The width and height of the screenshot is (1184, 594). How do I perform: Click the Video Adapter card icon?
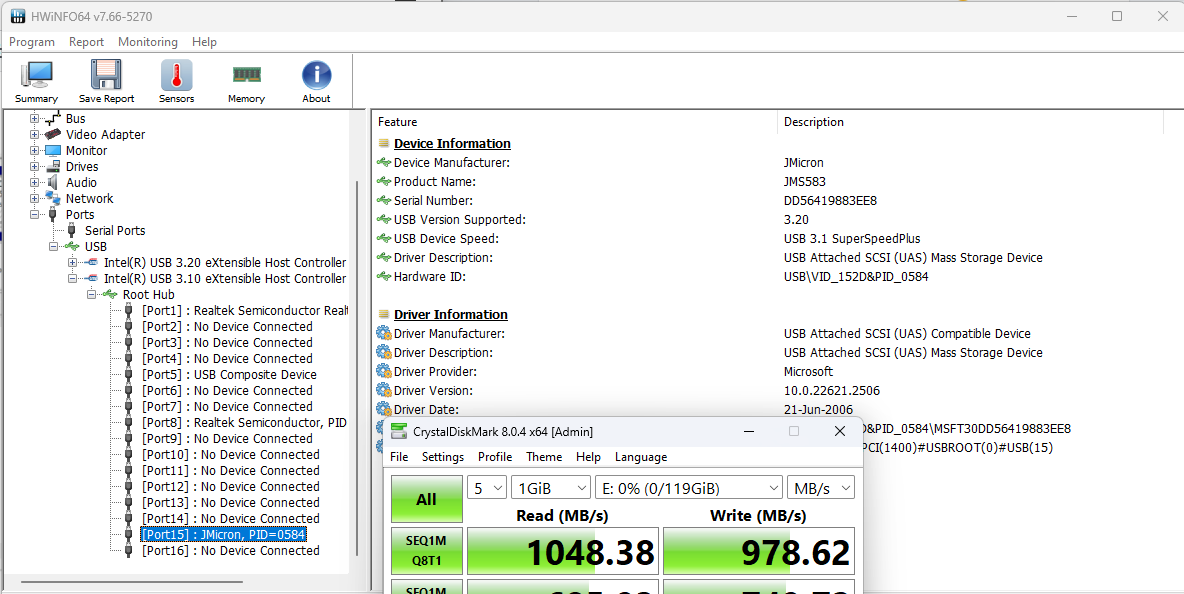click(53, 134)
